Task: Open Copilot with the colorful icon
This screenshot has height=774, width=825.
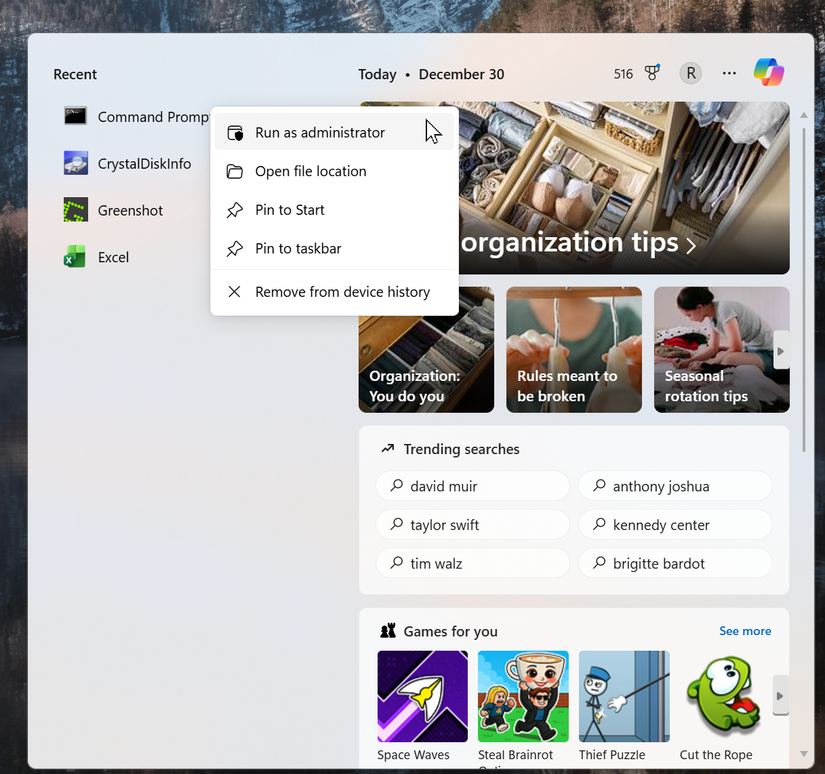Action: 768,72
